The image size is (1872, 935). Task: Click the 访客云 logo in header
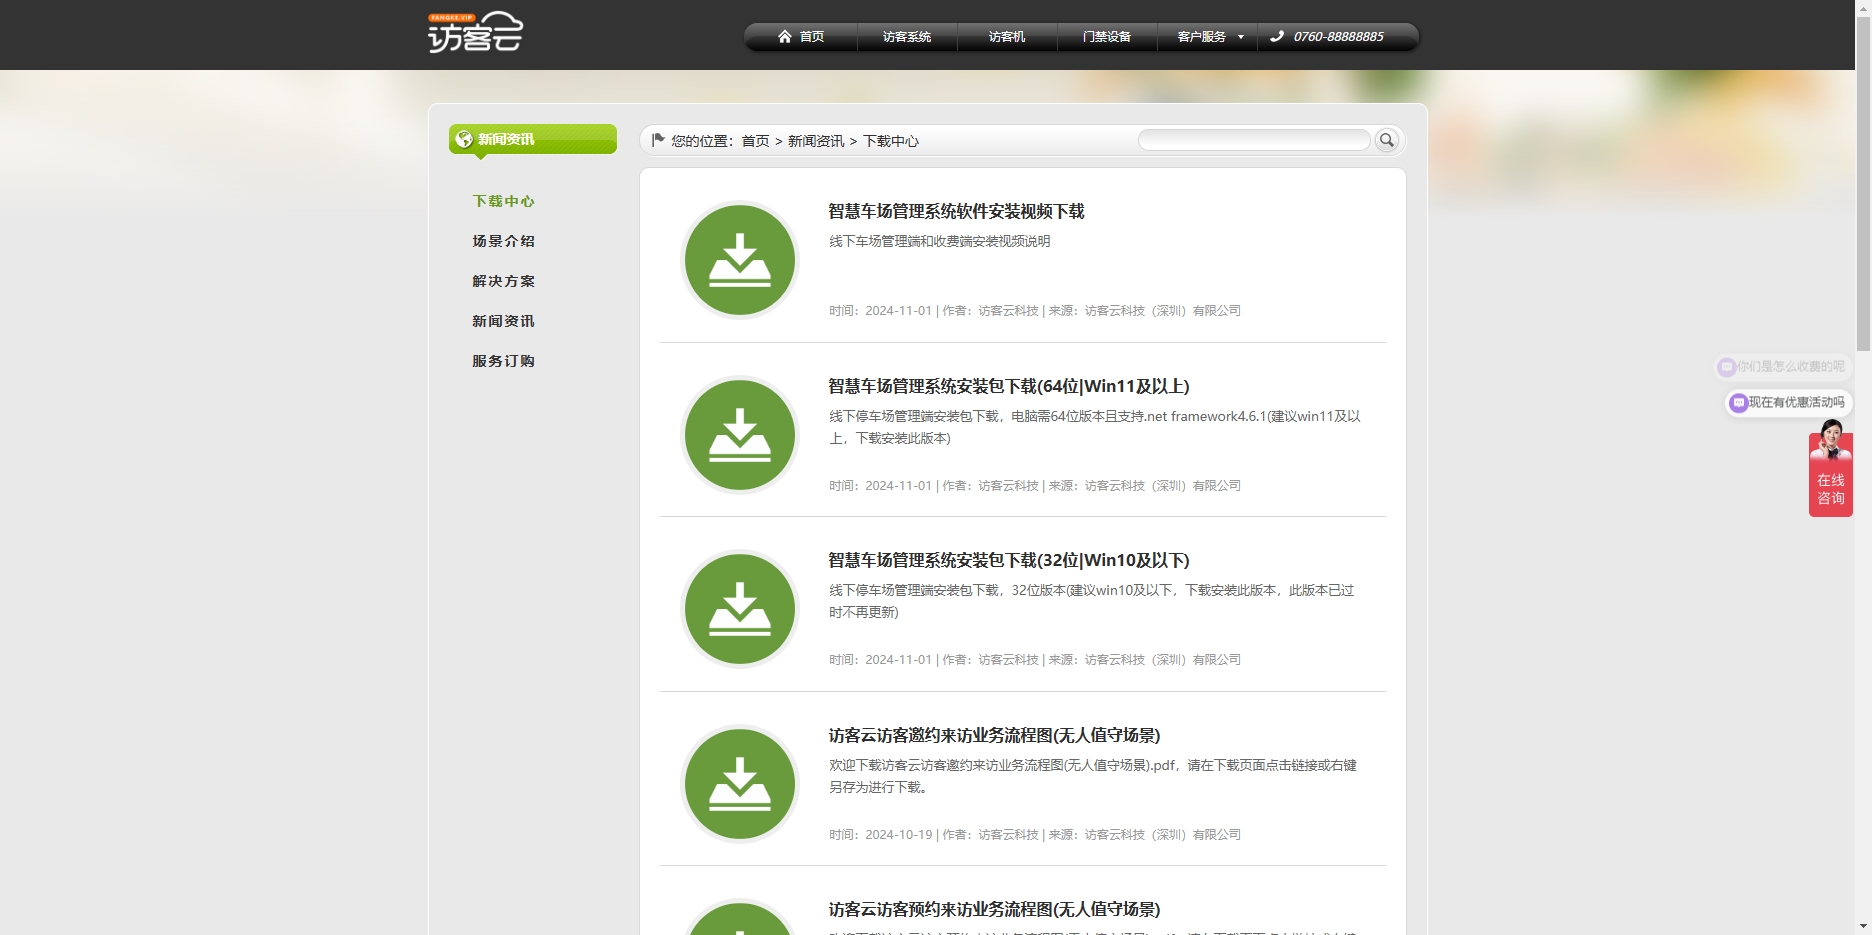pyautogui.click(x=475, y=32)
